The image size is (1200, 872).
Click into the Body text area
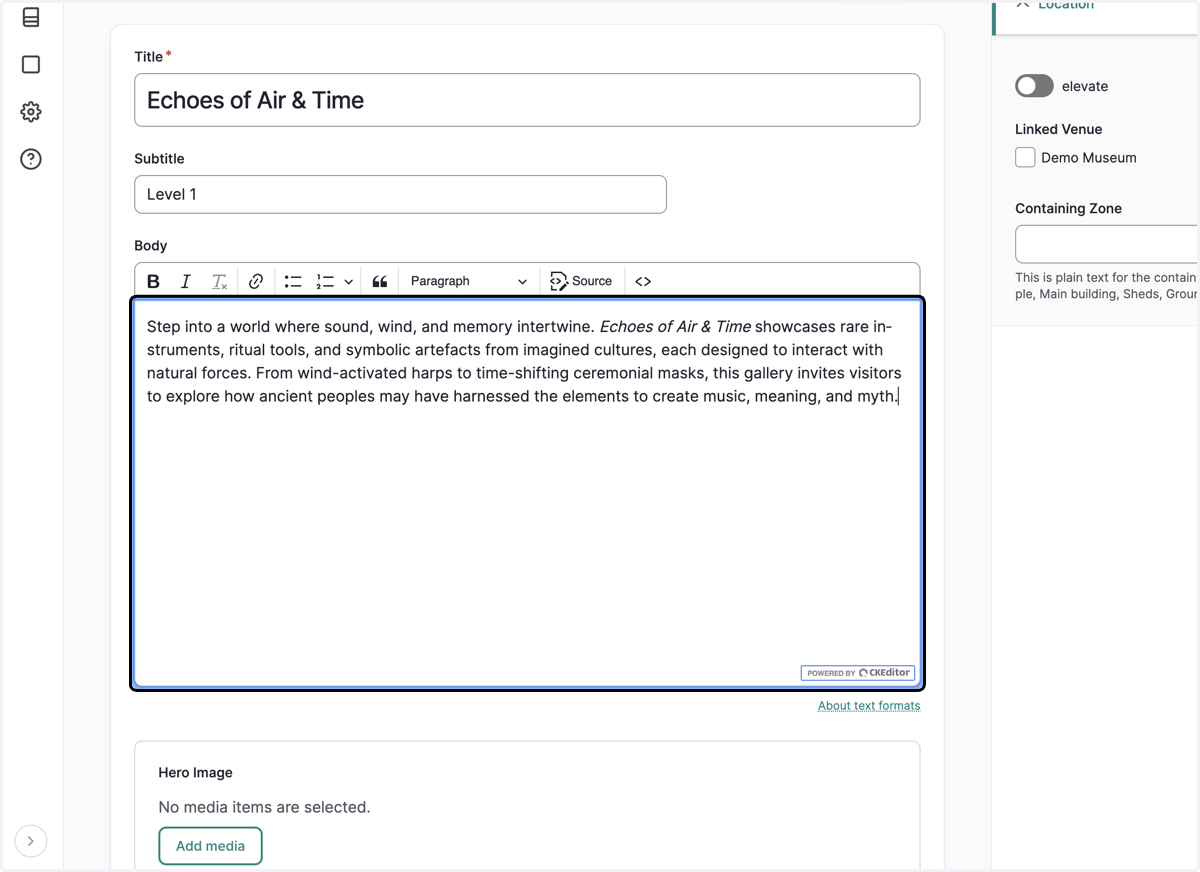[x=527, y=493]
